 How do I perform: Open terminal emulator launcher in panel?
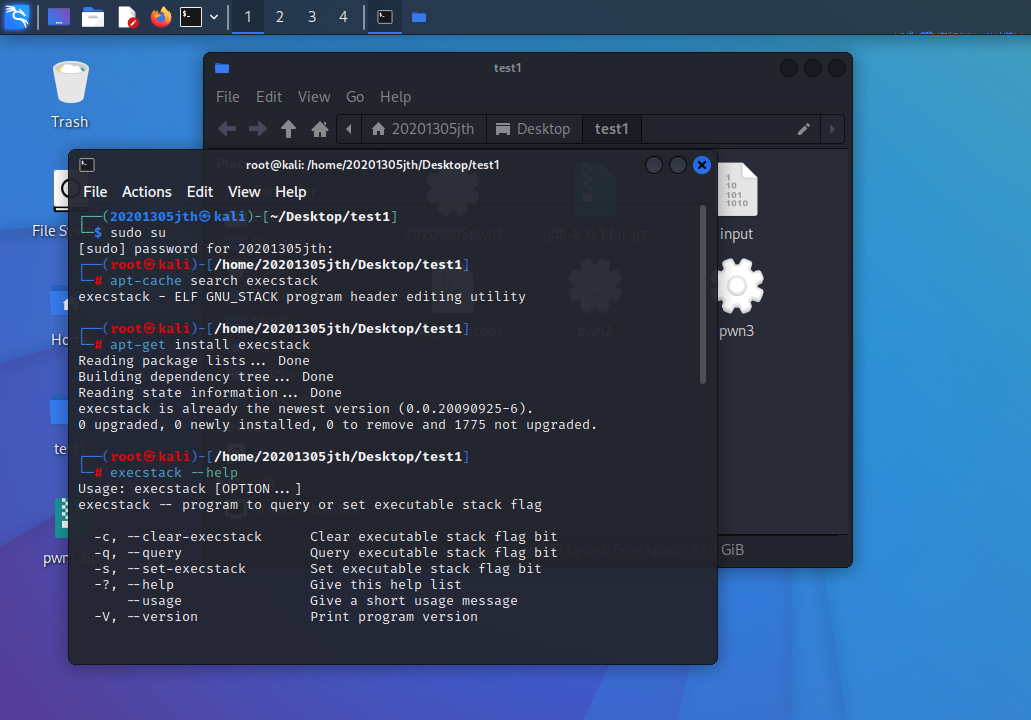(191, 17)
